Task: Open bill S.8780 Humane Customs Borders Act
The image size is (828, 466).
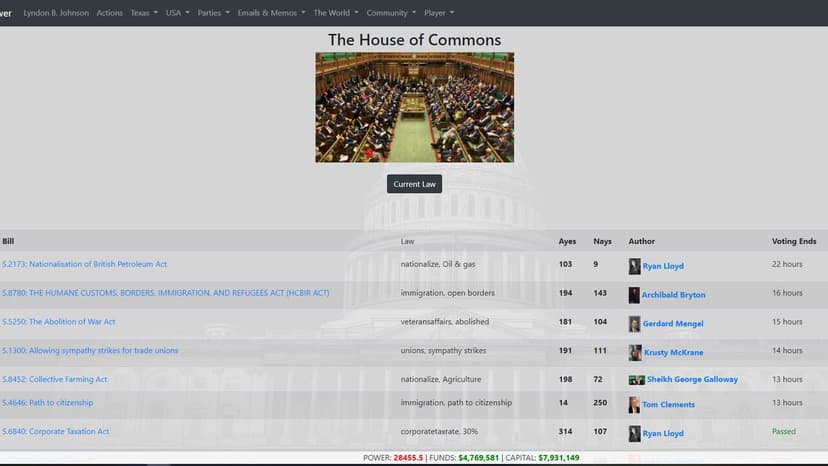Action: tap(166, 293)
